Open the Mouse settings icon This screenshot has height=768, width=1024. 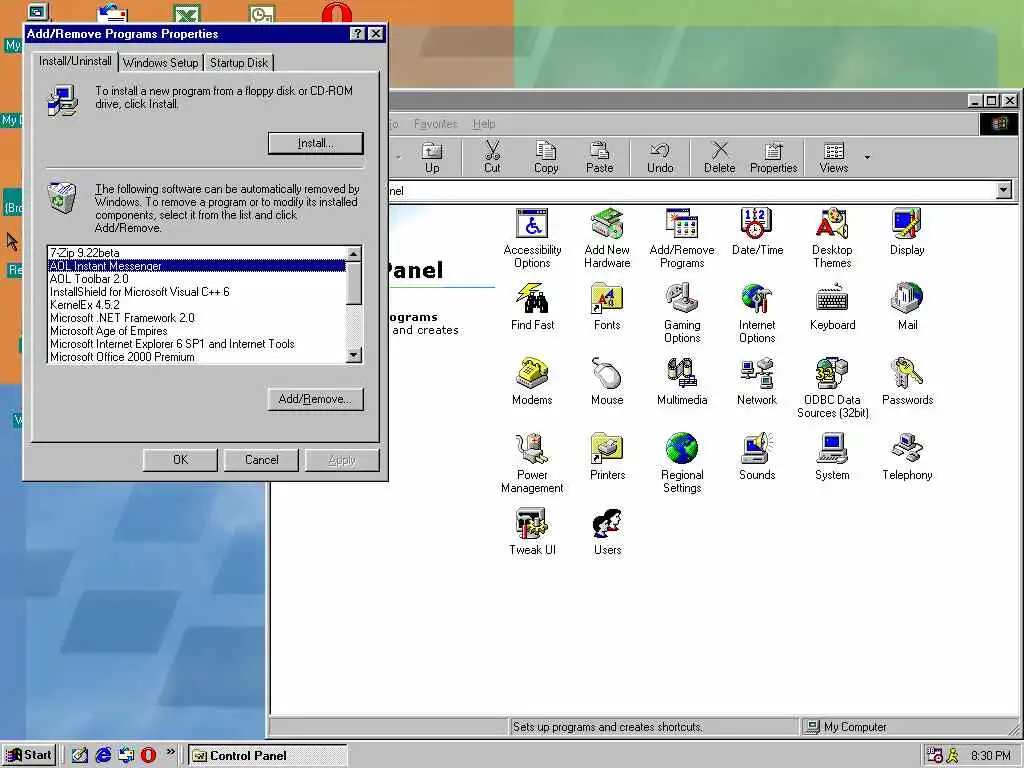pos(607,382)
